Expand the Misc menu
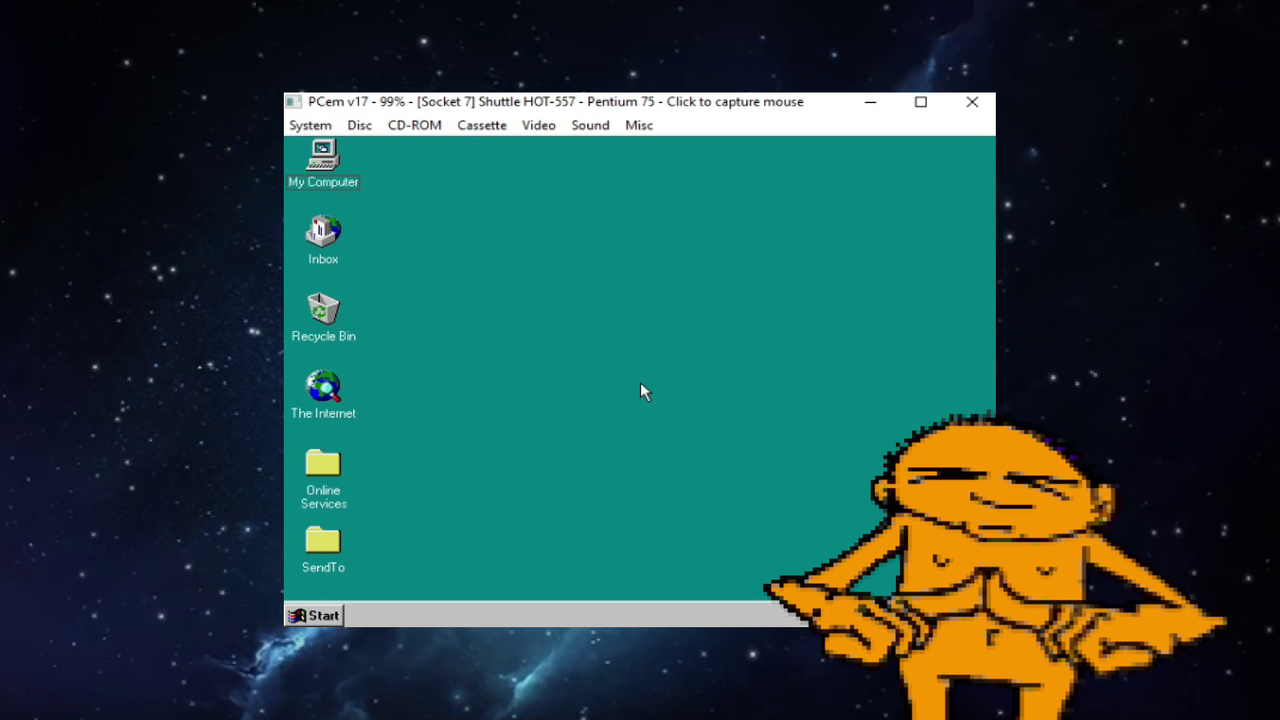The image size is (1280, 720). coord(639,125)
